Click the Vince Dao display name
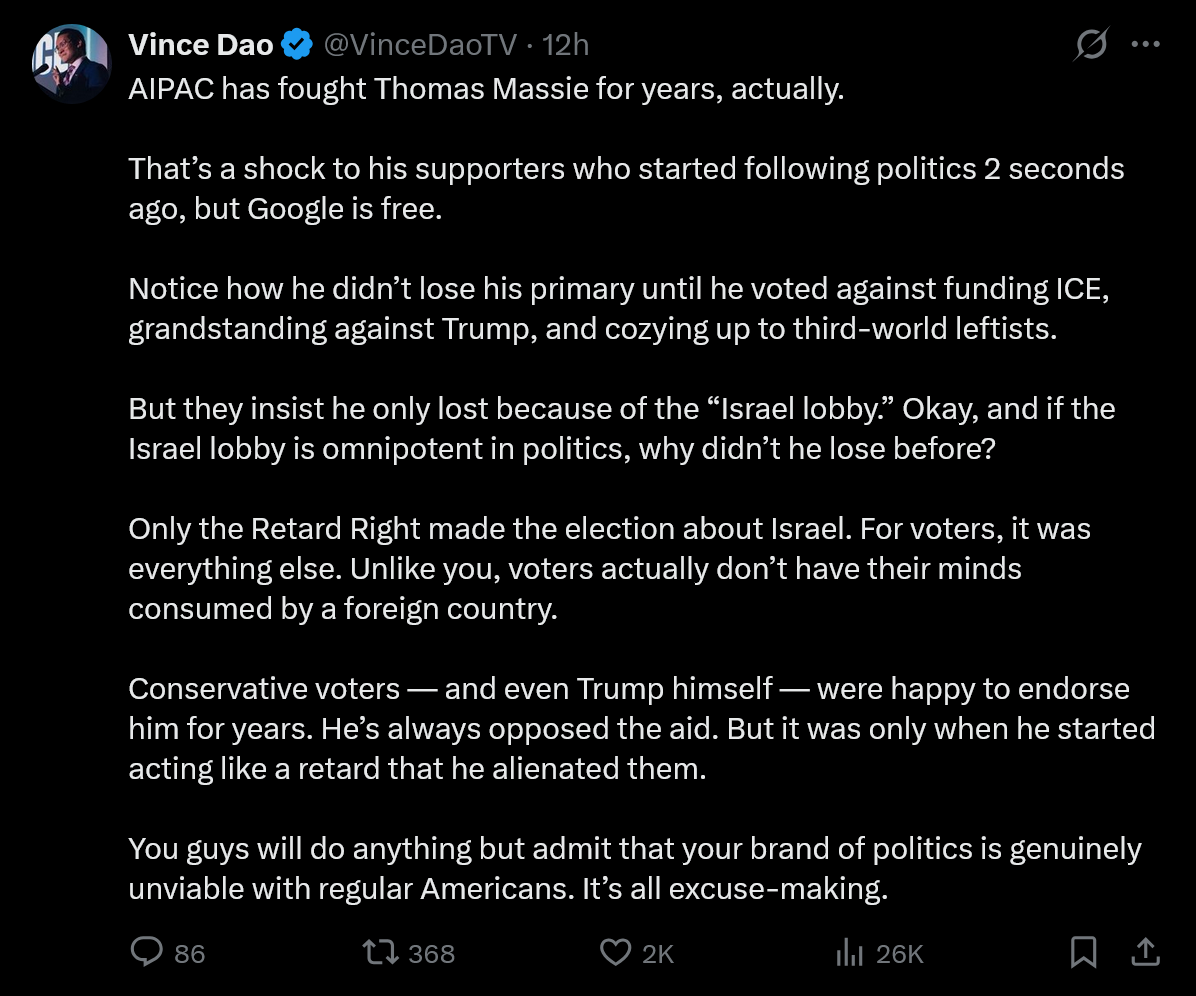 201,45
